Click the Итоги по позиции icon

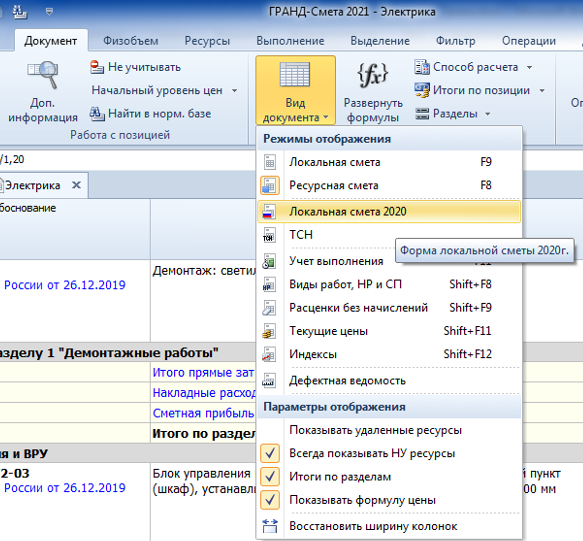pos(422,90)
